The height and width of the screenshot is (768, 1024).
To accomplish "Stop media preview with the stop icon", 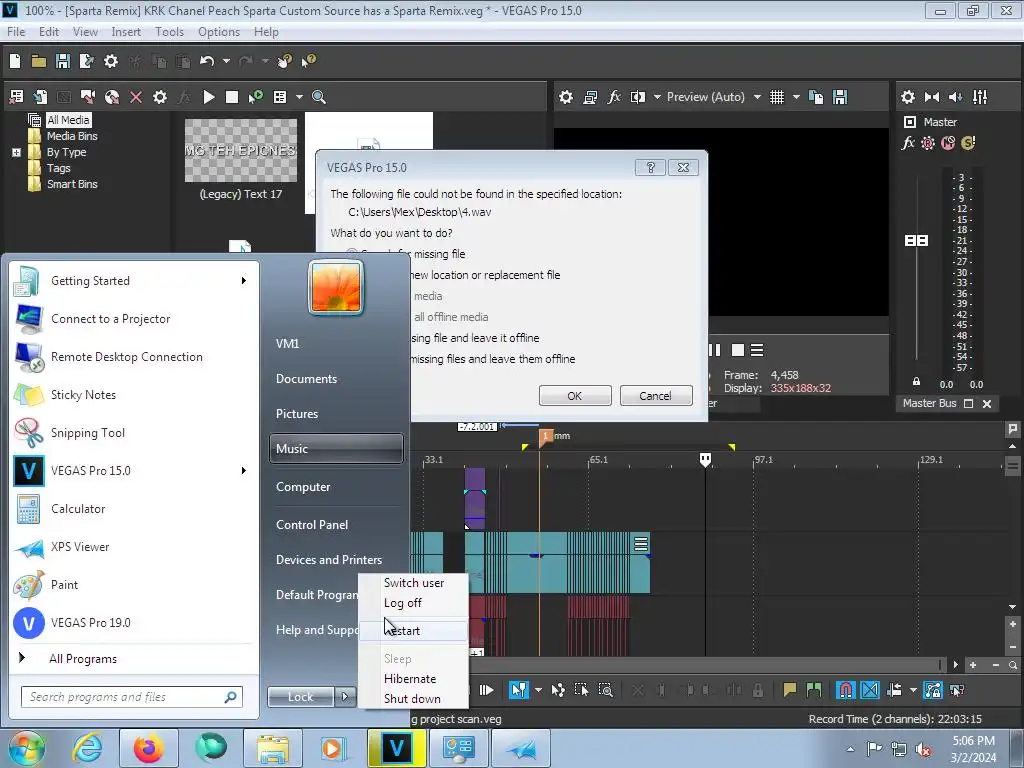I will [231, 97].
